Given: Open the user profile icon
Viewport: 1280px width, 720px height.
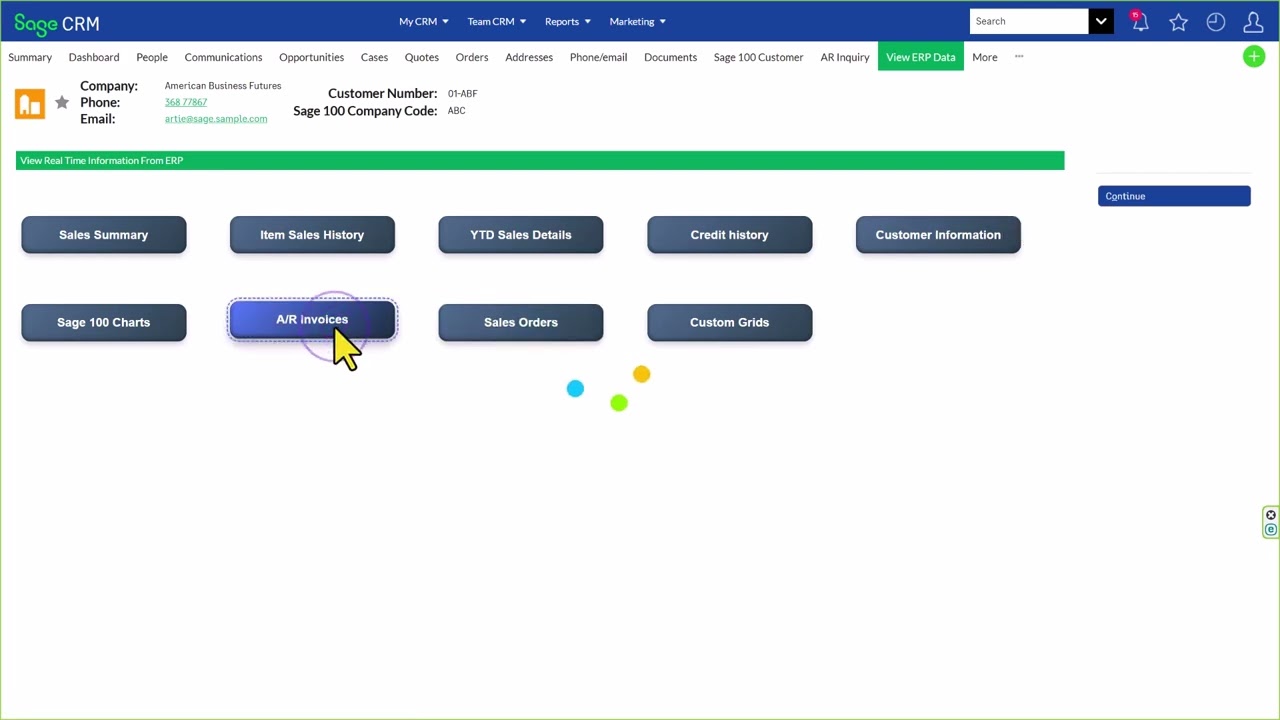Looking at the screenshot, I should 1253,22.
